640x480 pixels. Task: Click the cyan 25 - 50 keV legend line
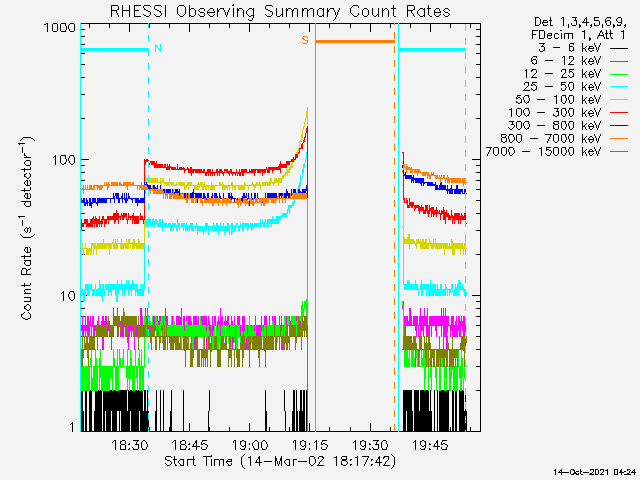tap(618, 87)
